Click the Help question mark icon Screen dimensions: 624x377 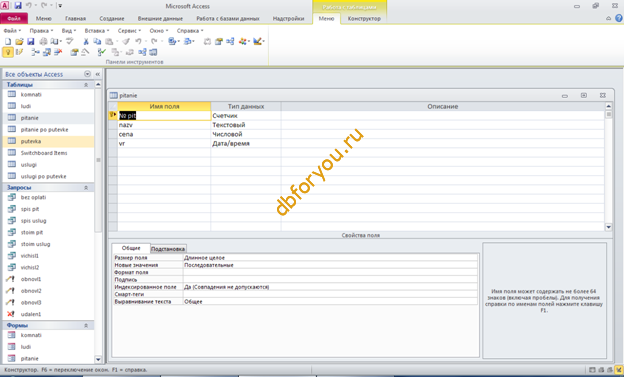point(619,18)
